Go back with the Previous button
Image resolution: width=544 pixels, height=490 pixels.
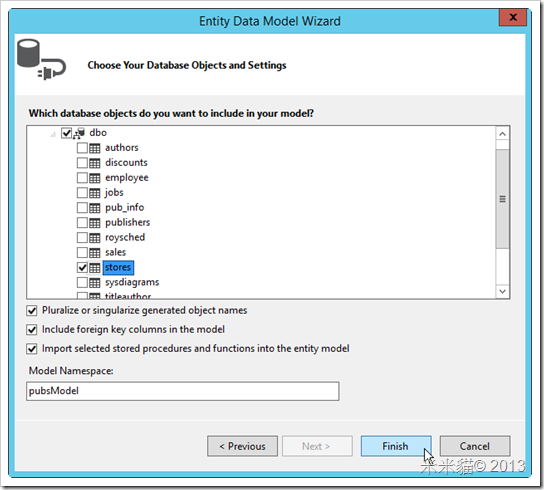pos(242,446)
